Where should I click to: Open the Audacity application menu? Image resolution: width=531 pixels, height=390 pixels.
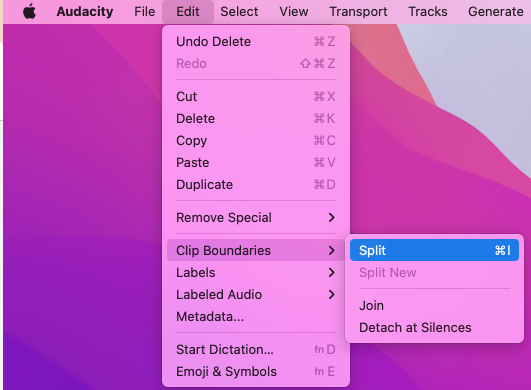85,12
